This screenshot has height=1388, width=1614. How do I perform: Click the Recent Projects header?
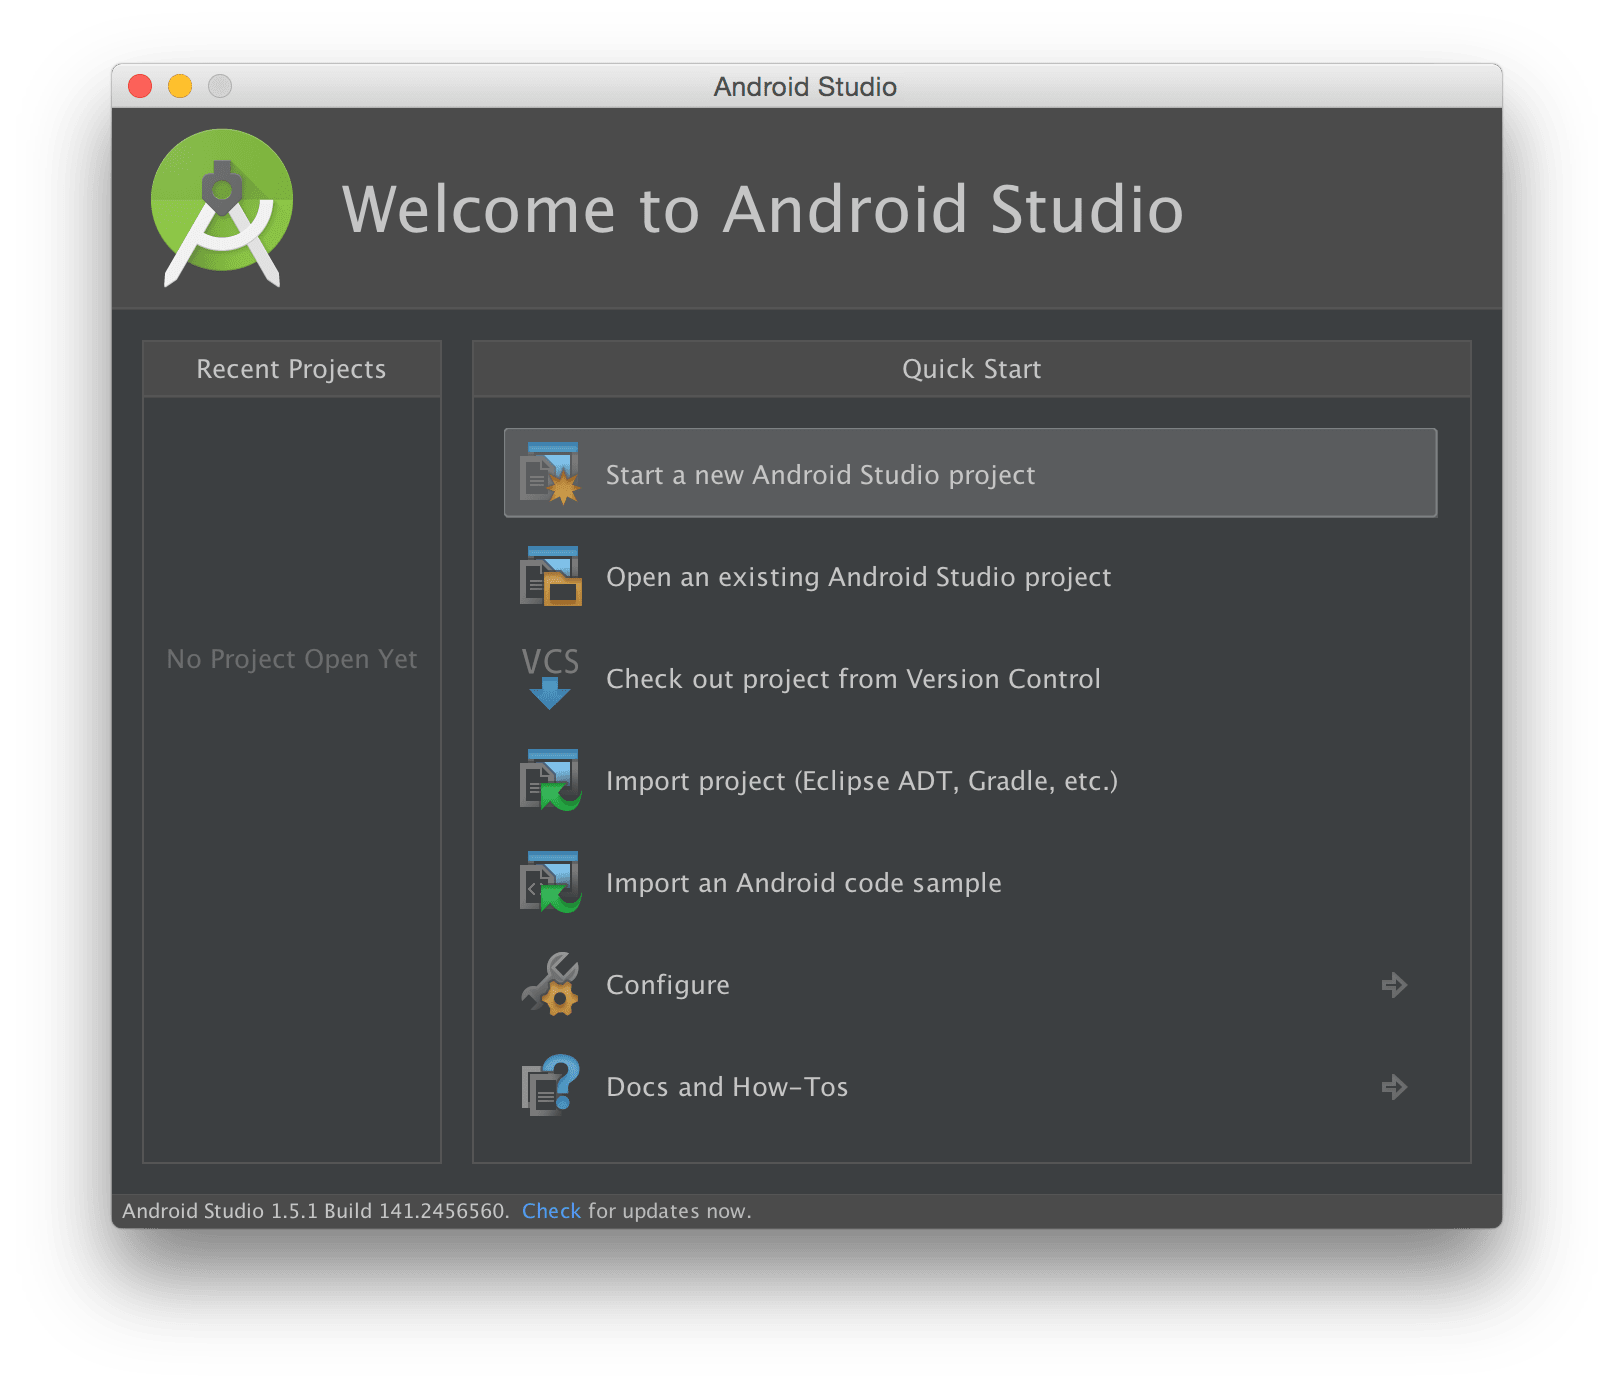(x=291, y=369)
